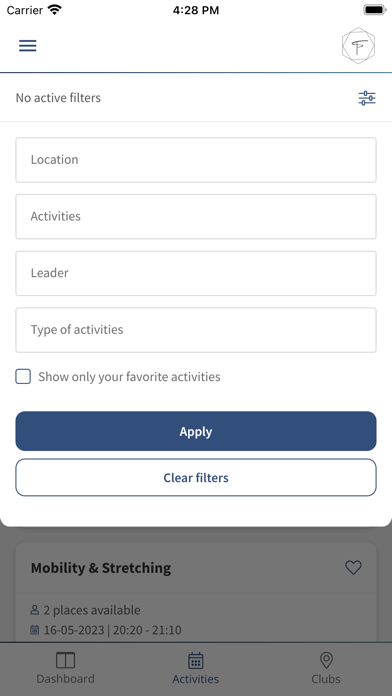
Task: Switch to the Dashboard tab
Action: click(x=65, y=668)
